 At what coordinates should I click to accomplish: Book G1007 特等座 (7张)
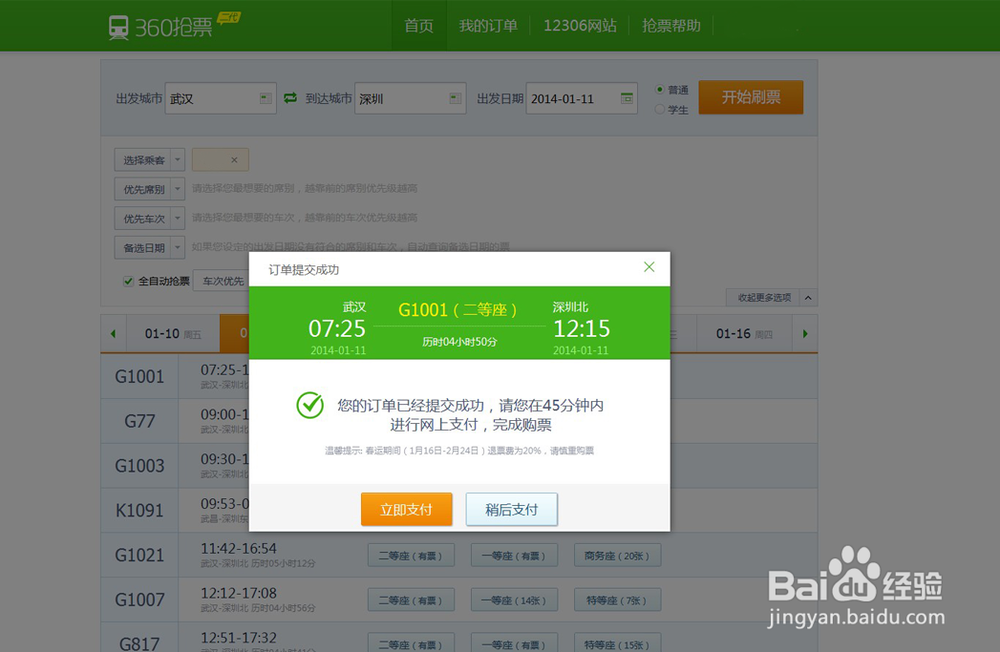[x=617, y=600]
